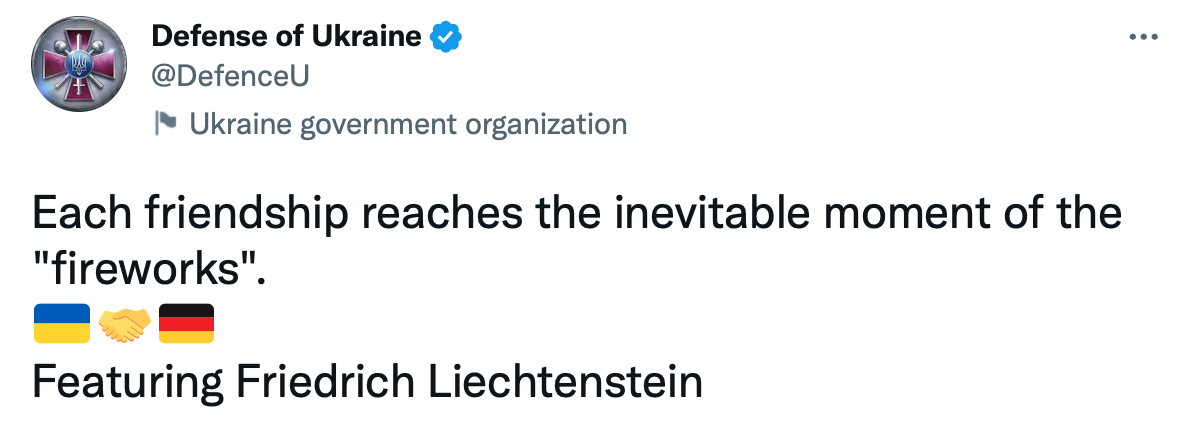Viewport: 1184px width, 430px height.
Task: Click the name "Liechtenstein" in last line
Action: tap(566, 382)
